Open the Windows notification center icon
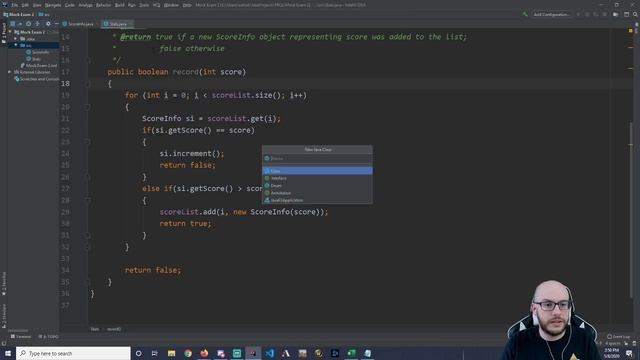This screenshot has height=360, width=640. tap(629, 353)
